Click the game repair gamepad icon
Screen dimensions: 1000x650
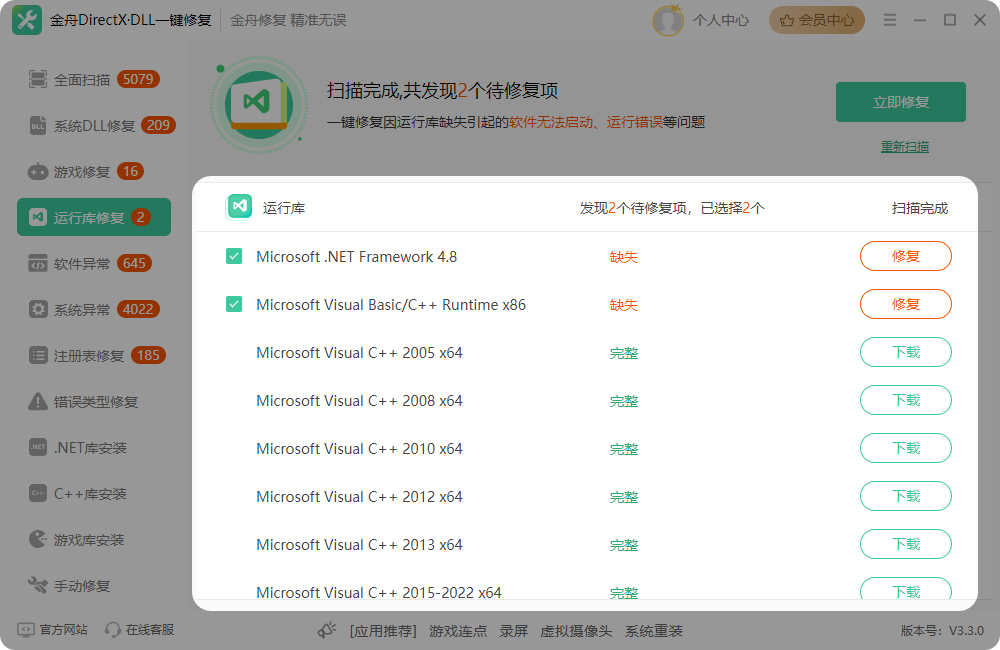[x=38, y=172]
